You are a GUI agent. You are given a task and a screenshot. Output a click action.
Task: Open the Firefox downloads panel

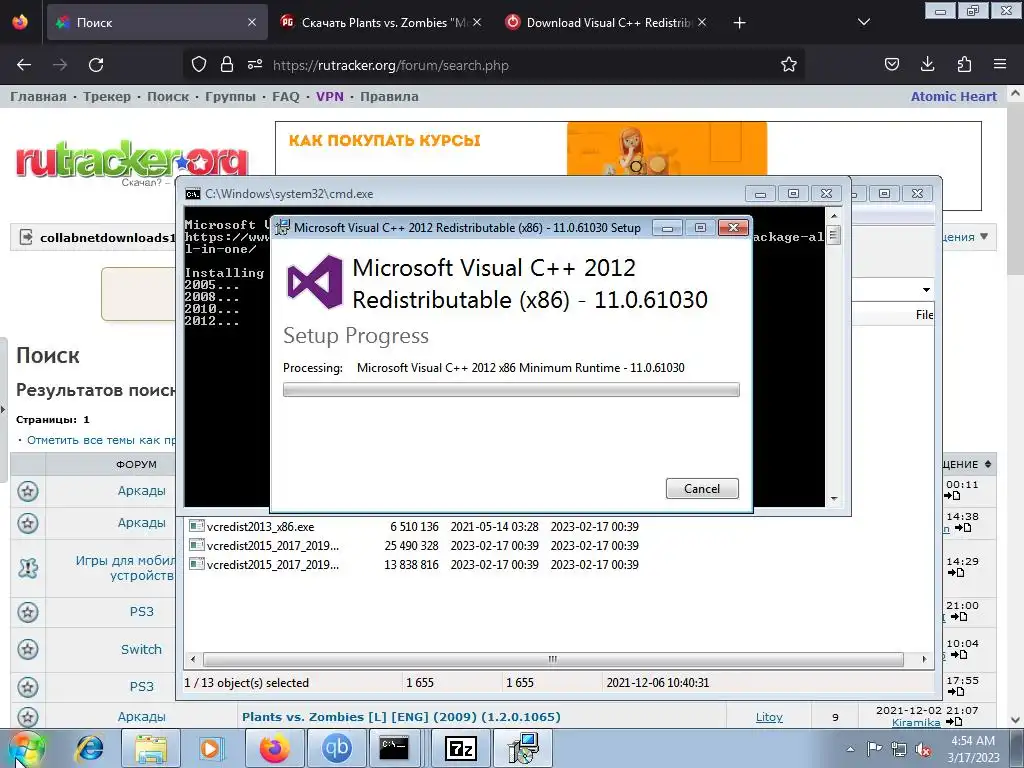pyautogui.click(x=927, y=65)
